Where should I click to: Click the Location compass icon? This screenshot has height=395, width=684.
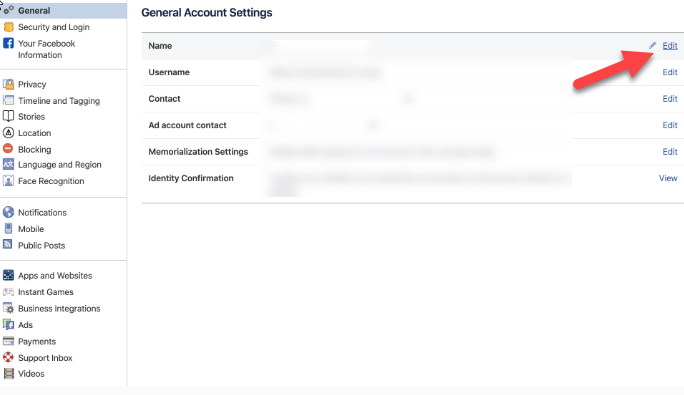coord(8,132)
